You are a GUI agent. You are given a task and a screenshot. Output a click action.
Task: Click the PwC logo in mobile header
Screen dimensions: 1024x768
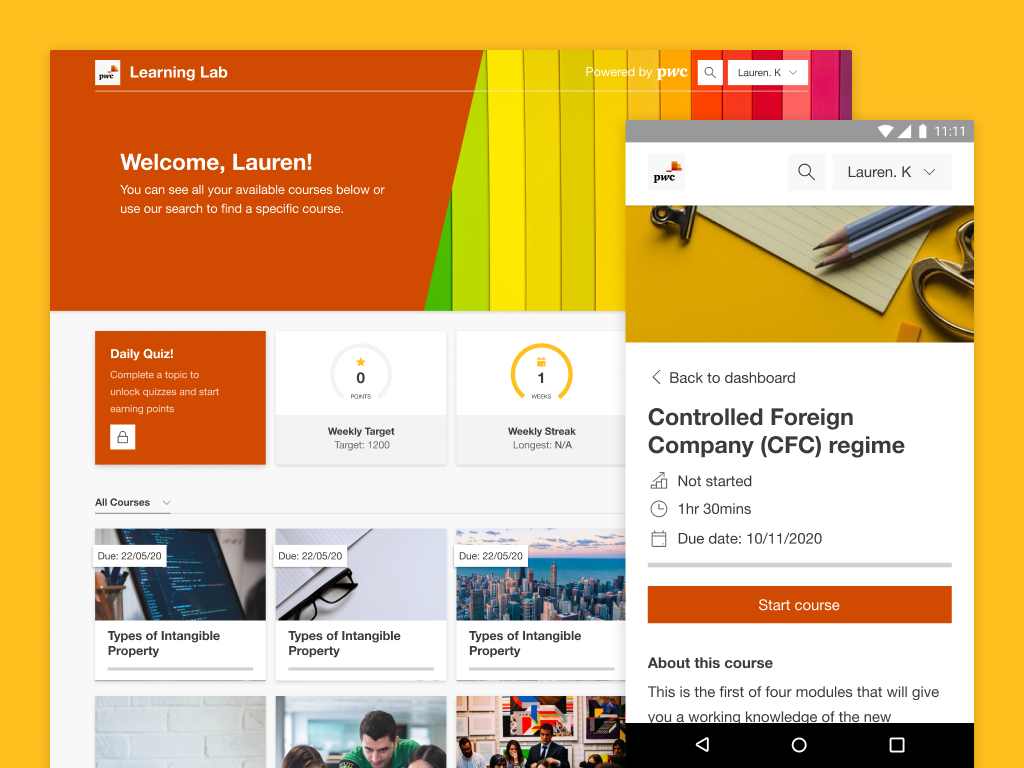[666, 172]
